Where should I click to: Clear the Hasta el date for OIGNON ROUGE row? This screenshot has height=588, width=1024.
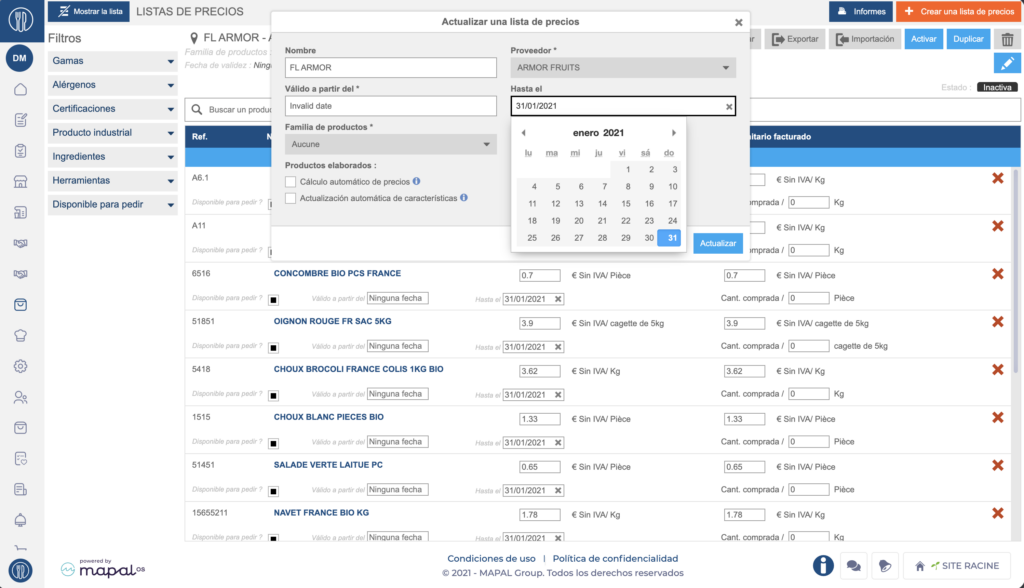point(558,346)
